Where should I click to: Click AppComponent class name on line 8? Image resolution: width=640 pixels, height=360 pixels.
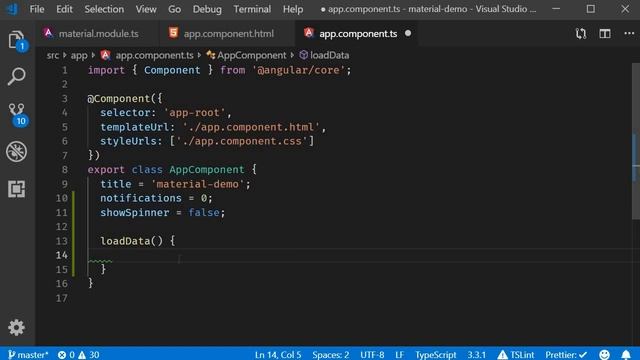[207, 169]
